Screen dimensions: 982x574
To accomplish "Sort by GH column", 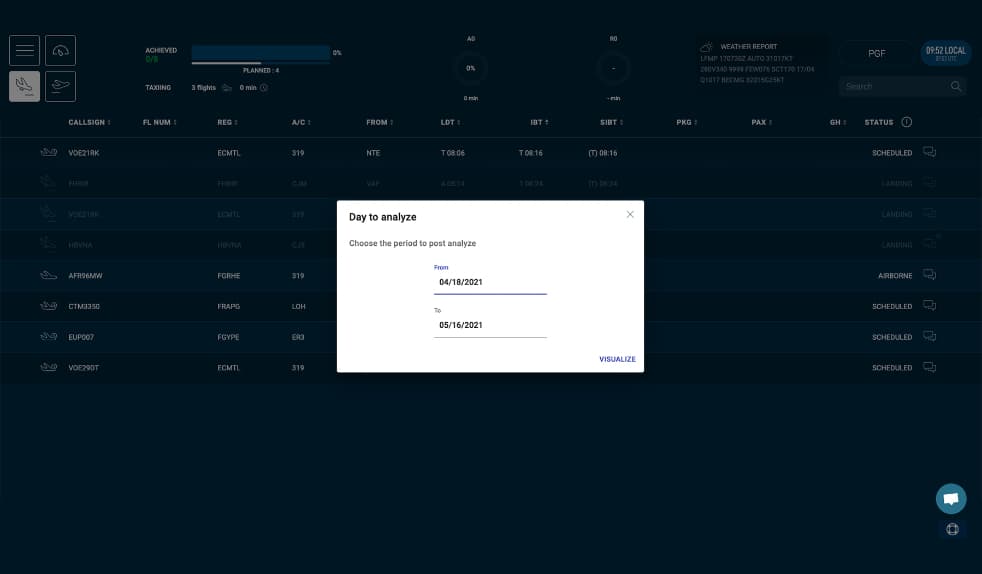I will (838, 123).
